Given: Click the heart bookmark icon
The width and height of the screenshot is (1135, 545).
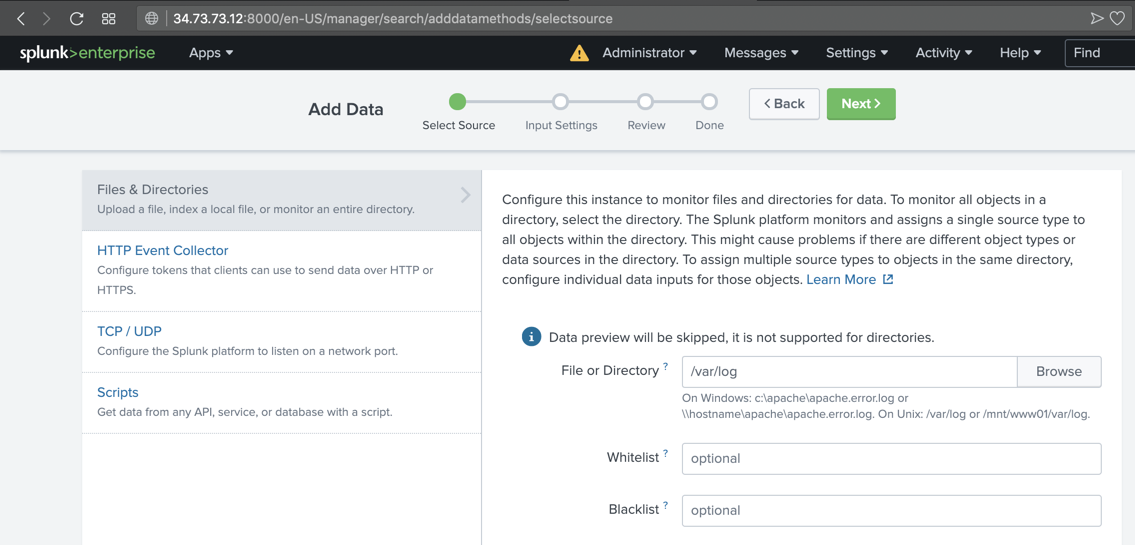Looking at the screenshot, I should (x=1117, y=18).
